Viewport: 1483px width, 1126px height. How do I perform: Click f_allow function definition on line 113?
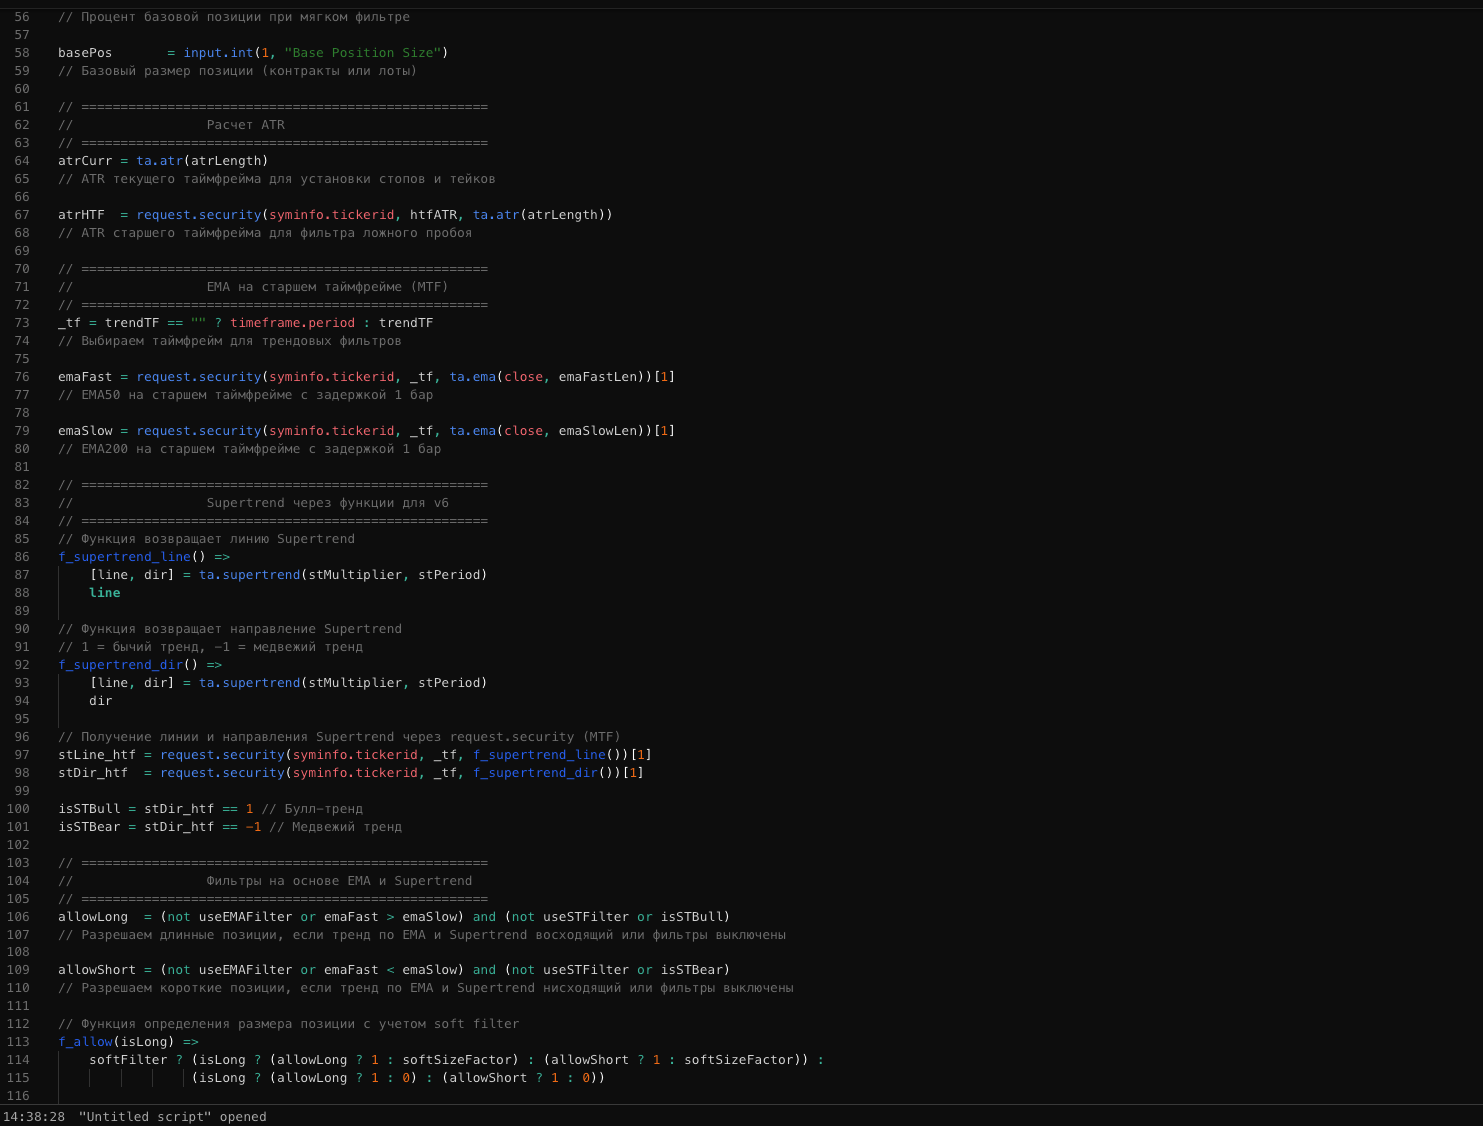tap(85, 1042)
